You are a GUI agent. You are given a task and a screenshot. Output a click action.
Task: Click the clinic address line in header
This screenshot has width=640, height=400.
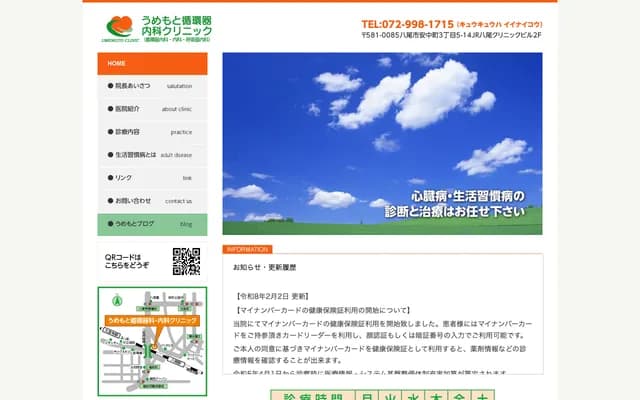[x=451, y=36]
